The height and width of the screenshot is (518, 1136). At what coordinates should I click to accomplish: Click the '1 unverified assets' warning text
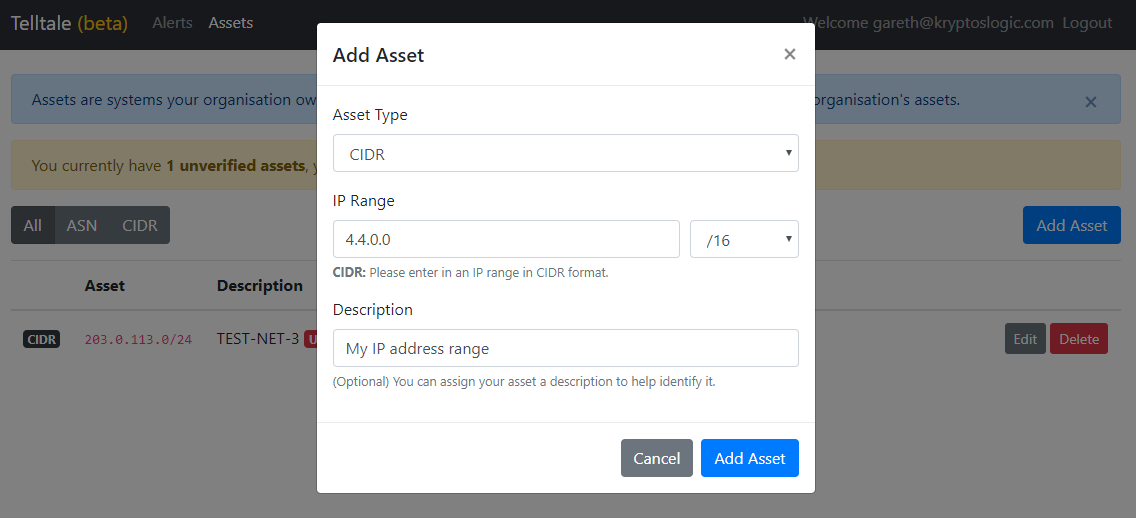[x=235, y=166]
